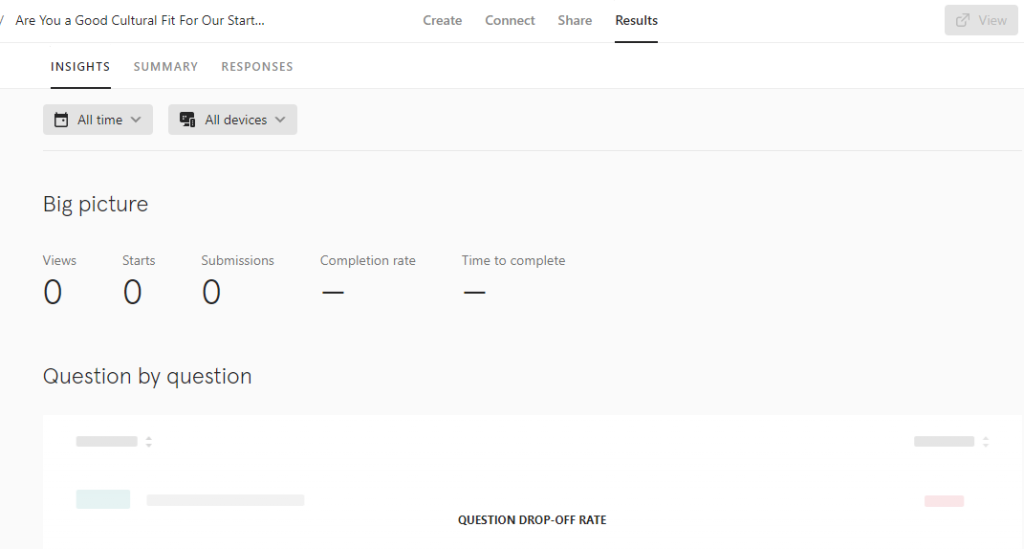Click the sort arrows on left column header
Viewport: 1024px width, 549px height.
pos(149,442)
